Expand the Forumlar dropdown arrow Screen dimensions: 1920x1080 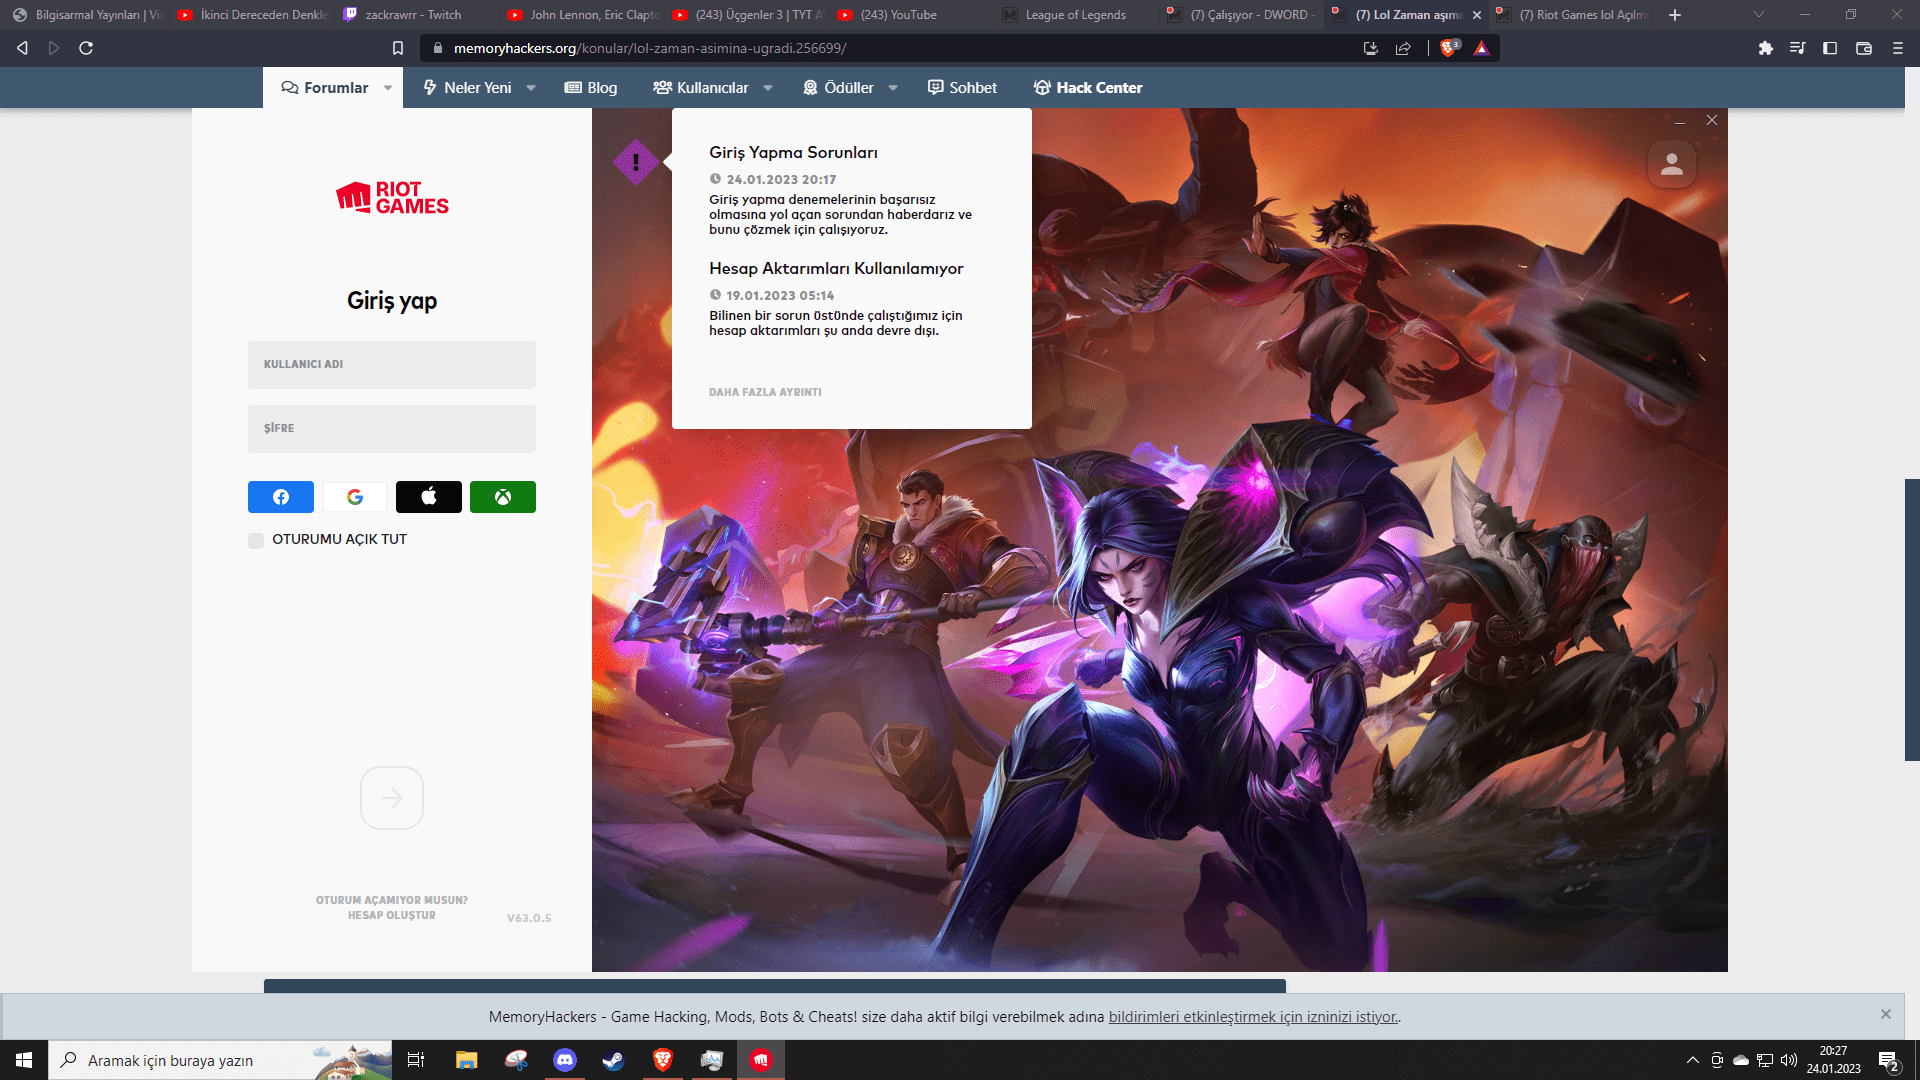[388, 88]
